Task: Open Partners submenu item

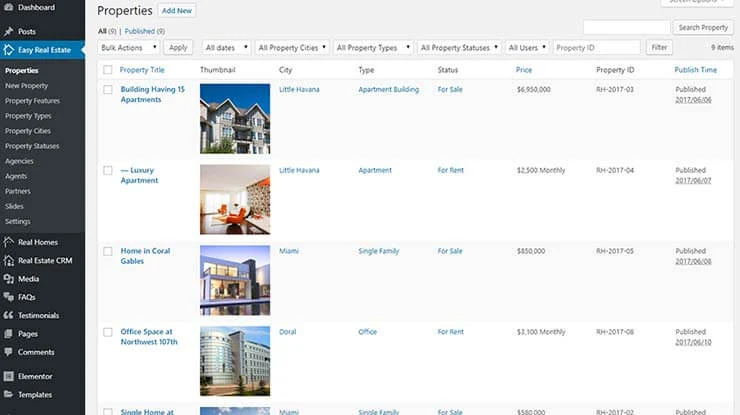Action: (17, 191)
